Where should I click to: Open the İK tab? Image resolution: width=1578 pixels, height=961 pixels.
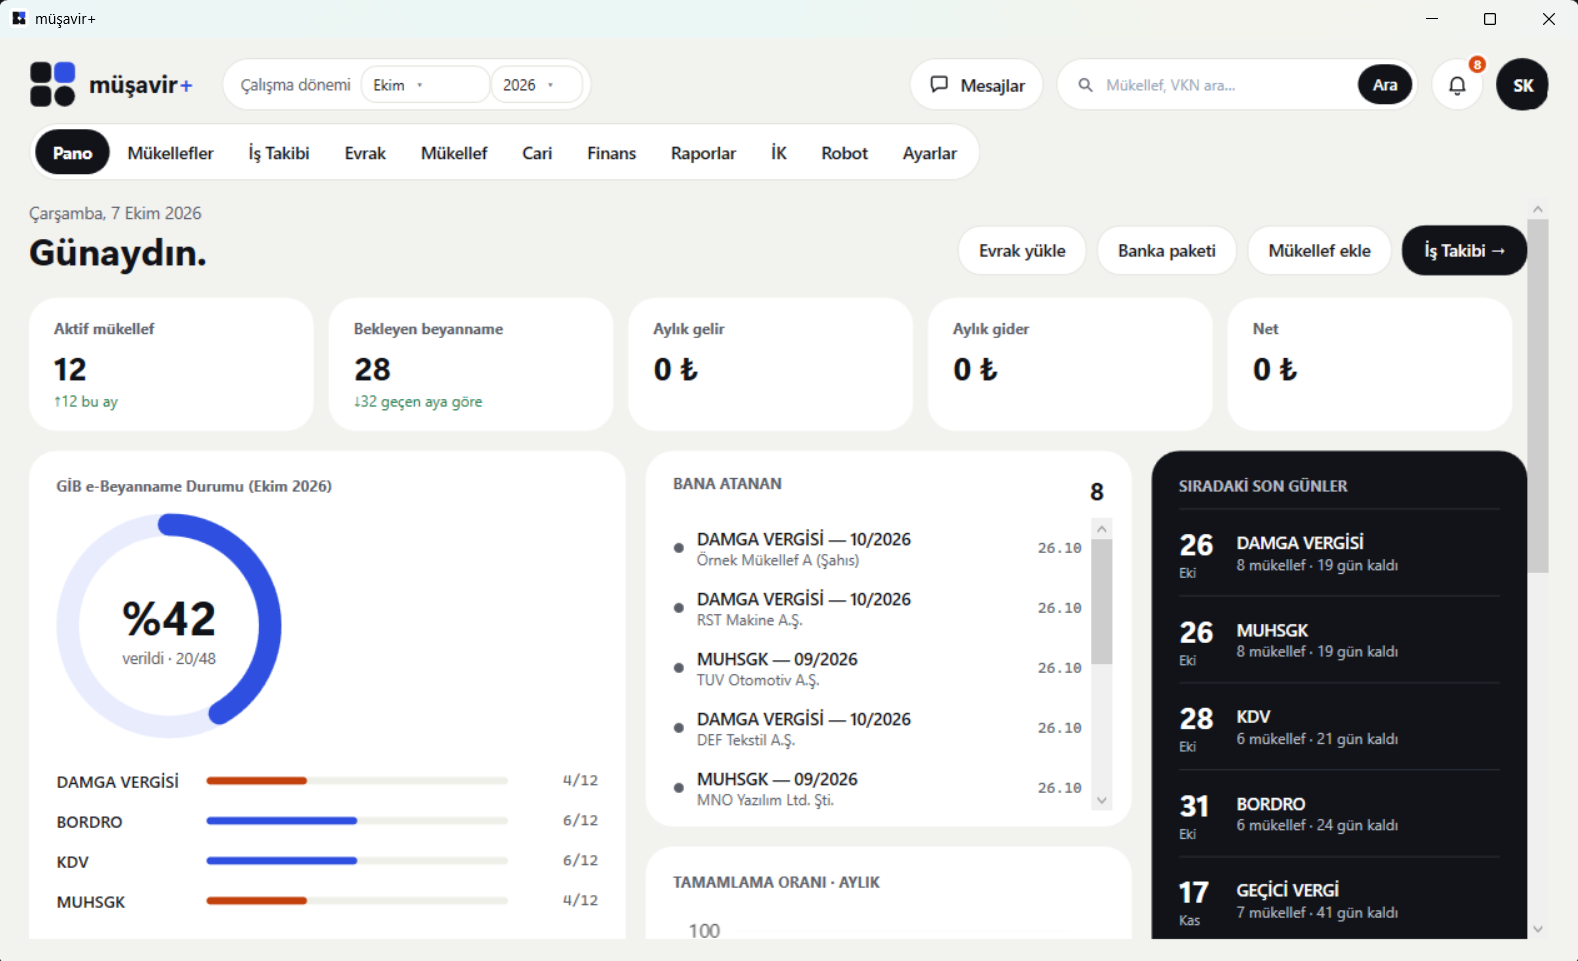coord(779,152)
